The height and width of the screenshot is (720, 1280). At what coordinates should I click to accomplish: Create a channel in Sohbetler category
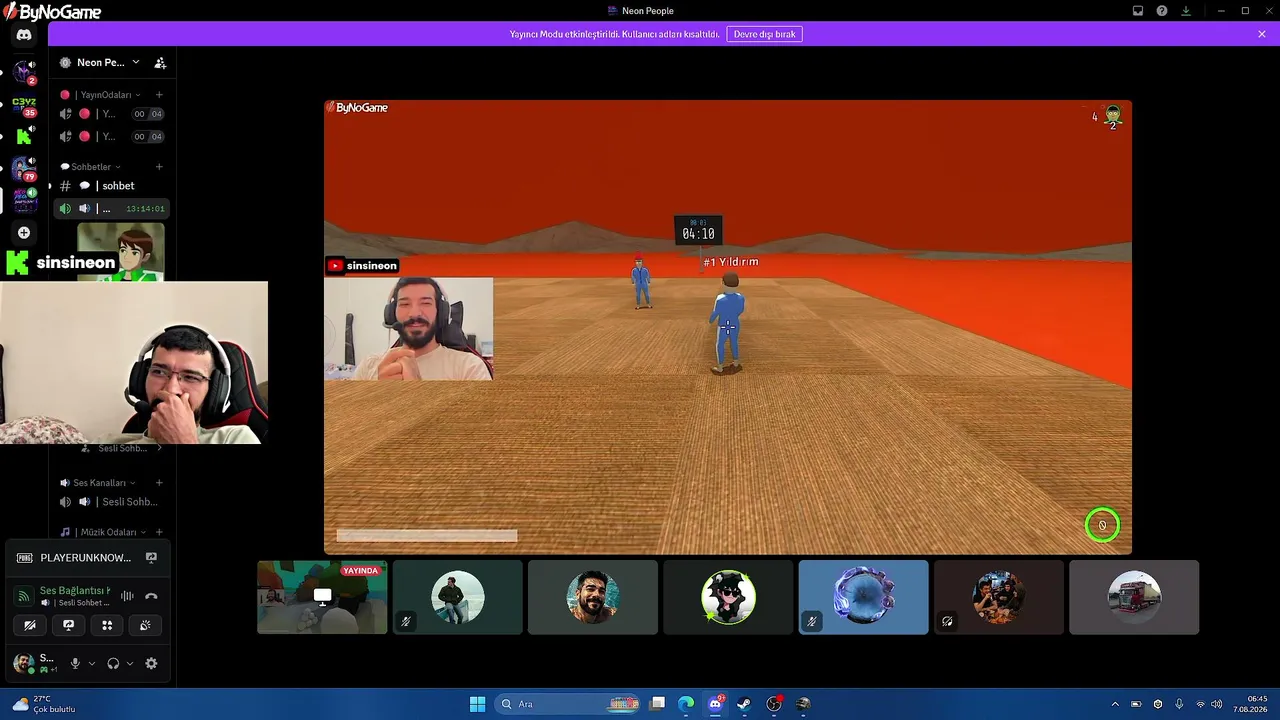159,167
